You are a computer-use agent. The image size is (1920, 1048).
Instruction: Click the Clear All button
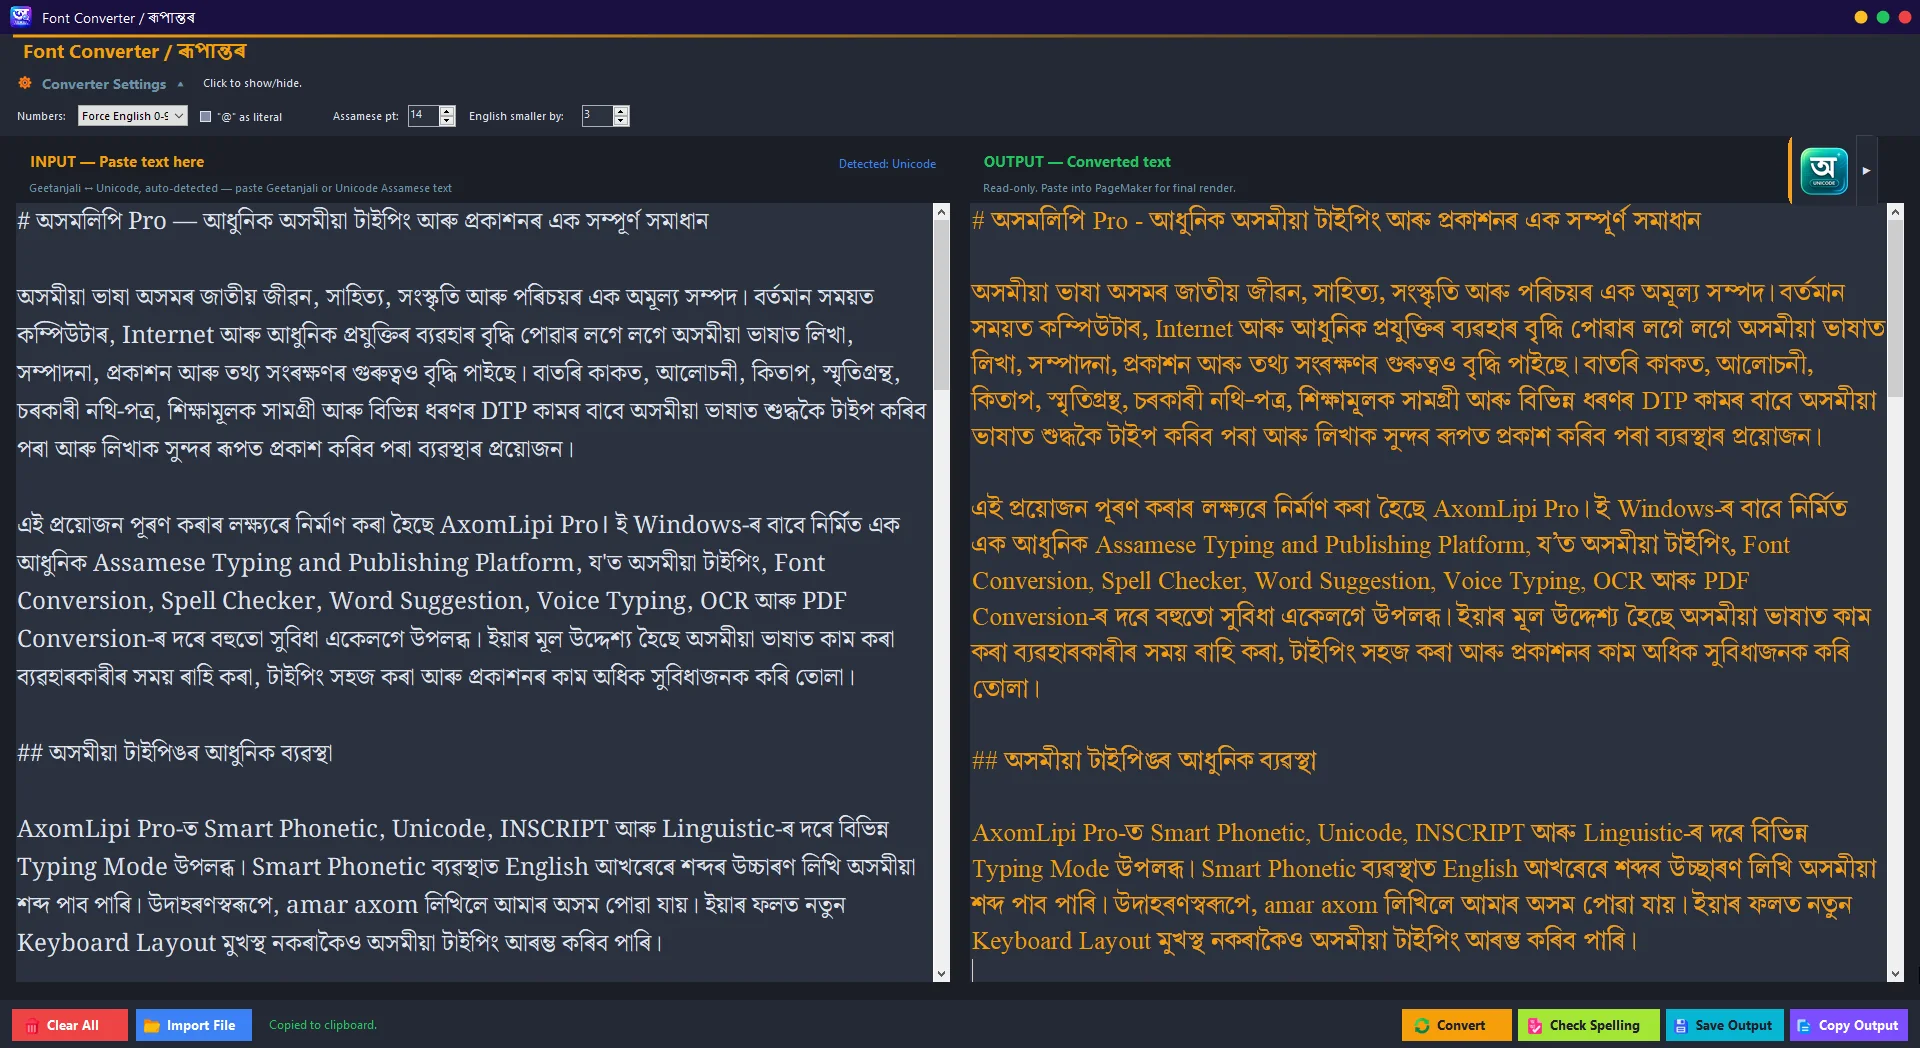(70, 1025)
